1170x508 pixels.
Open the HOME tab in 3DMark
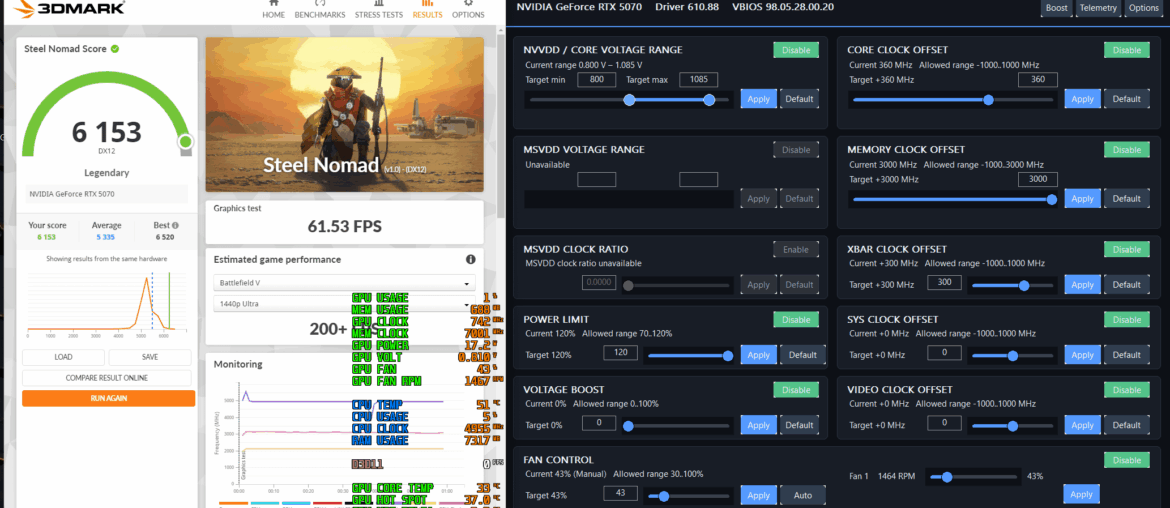coord(273,10)
